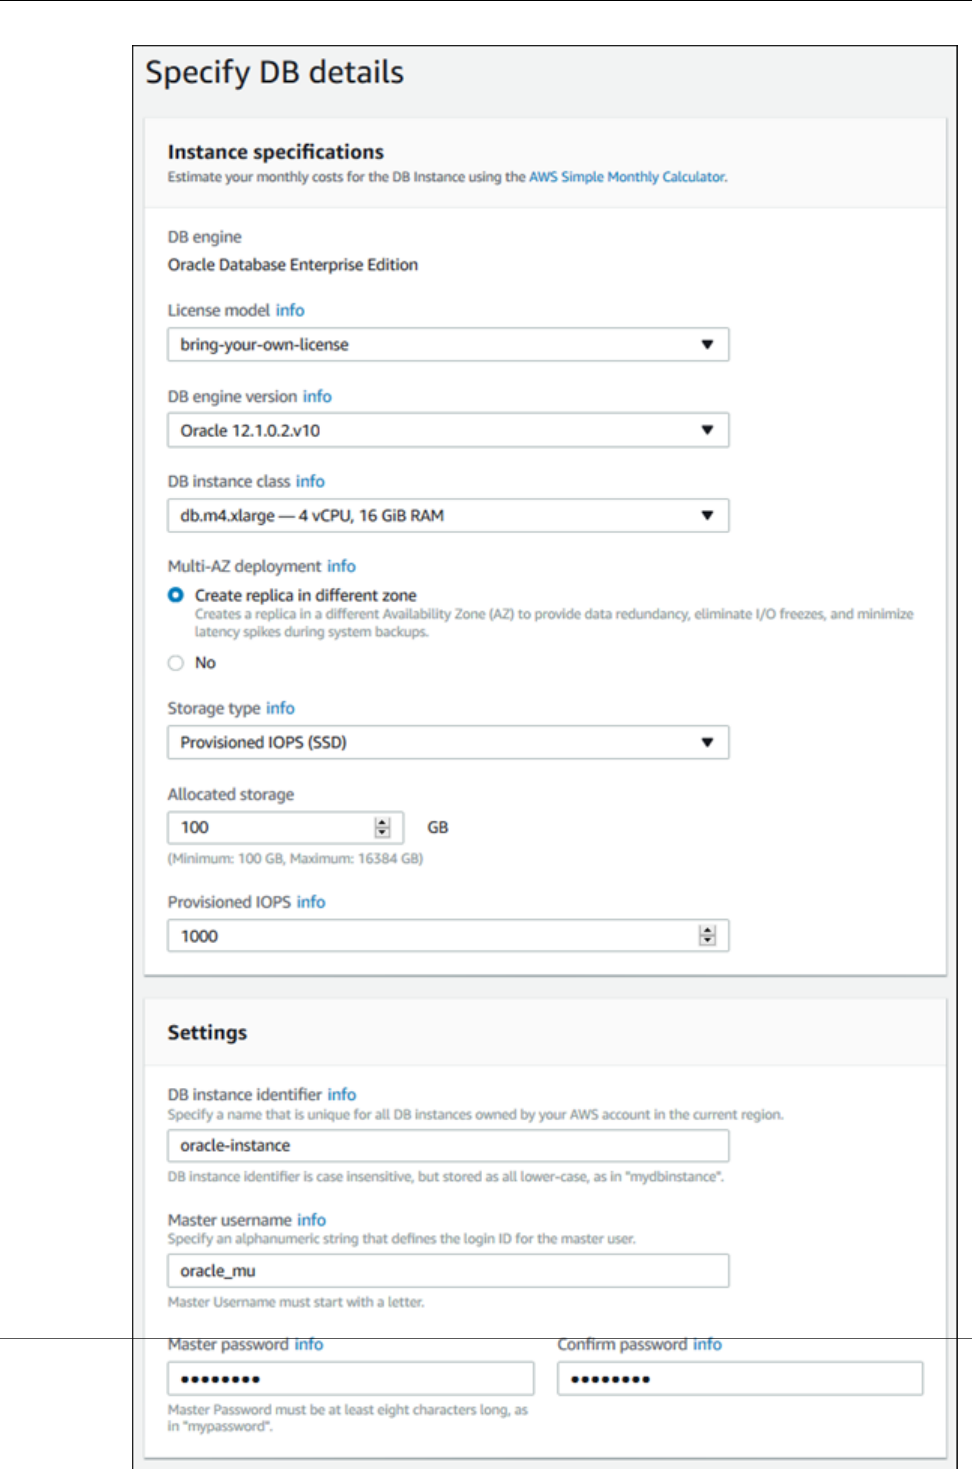The height and width of the screenshot is (1469, 972).
Task: Open the Multi-AZ deployment info link
Action: pos(341,566)
